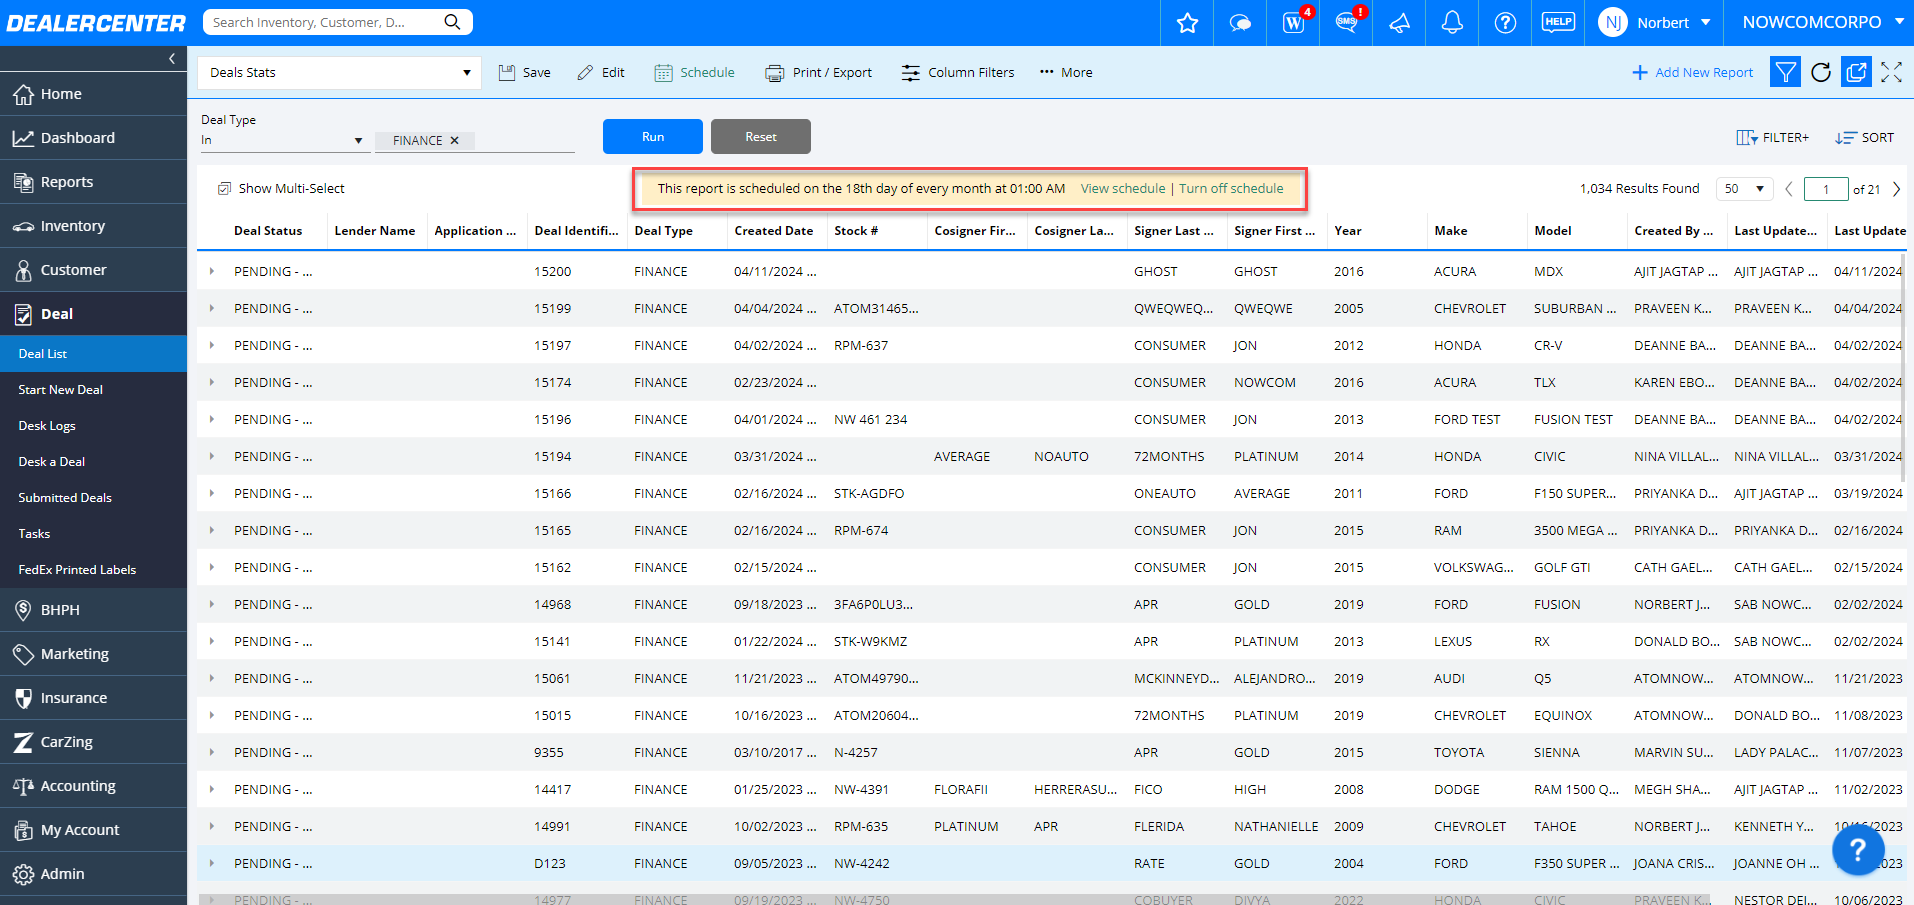1914x905 pixels.
Task: Open the FILTER+ option
Action: click(1773, 138)
